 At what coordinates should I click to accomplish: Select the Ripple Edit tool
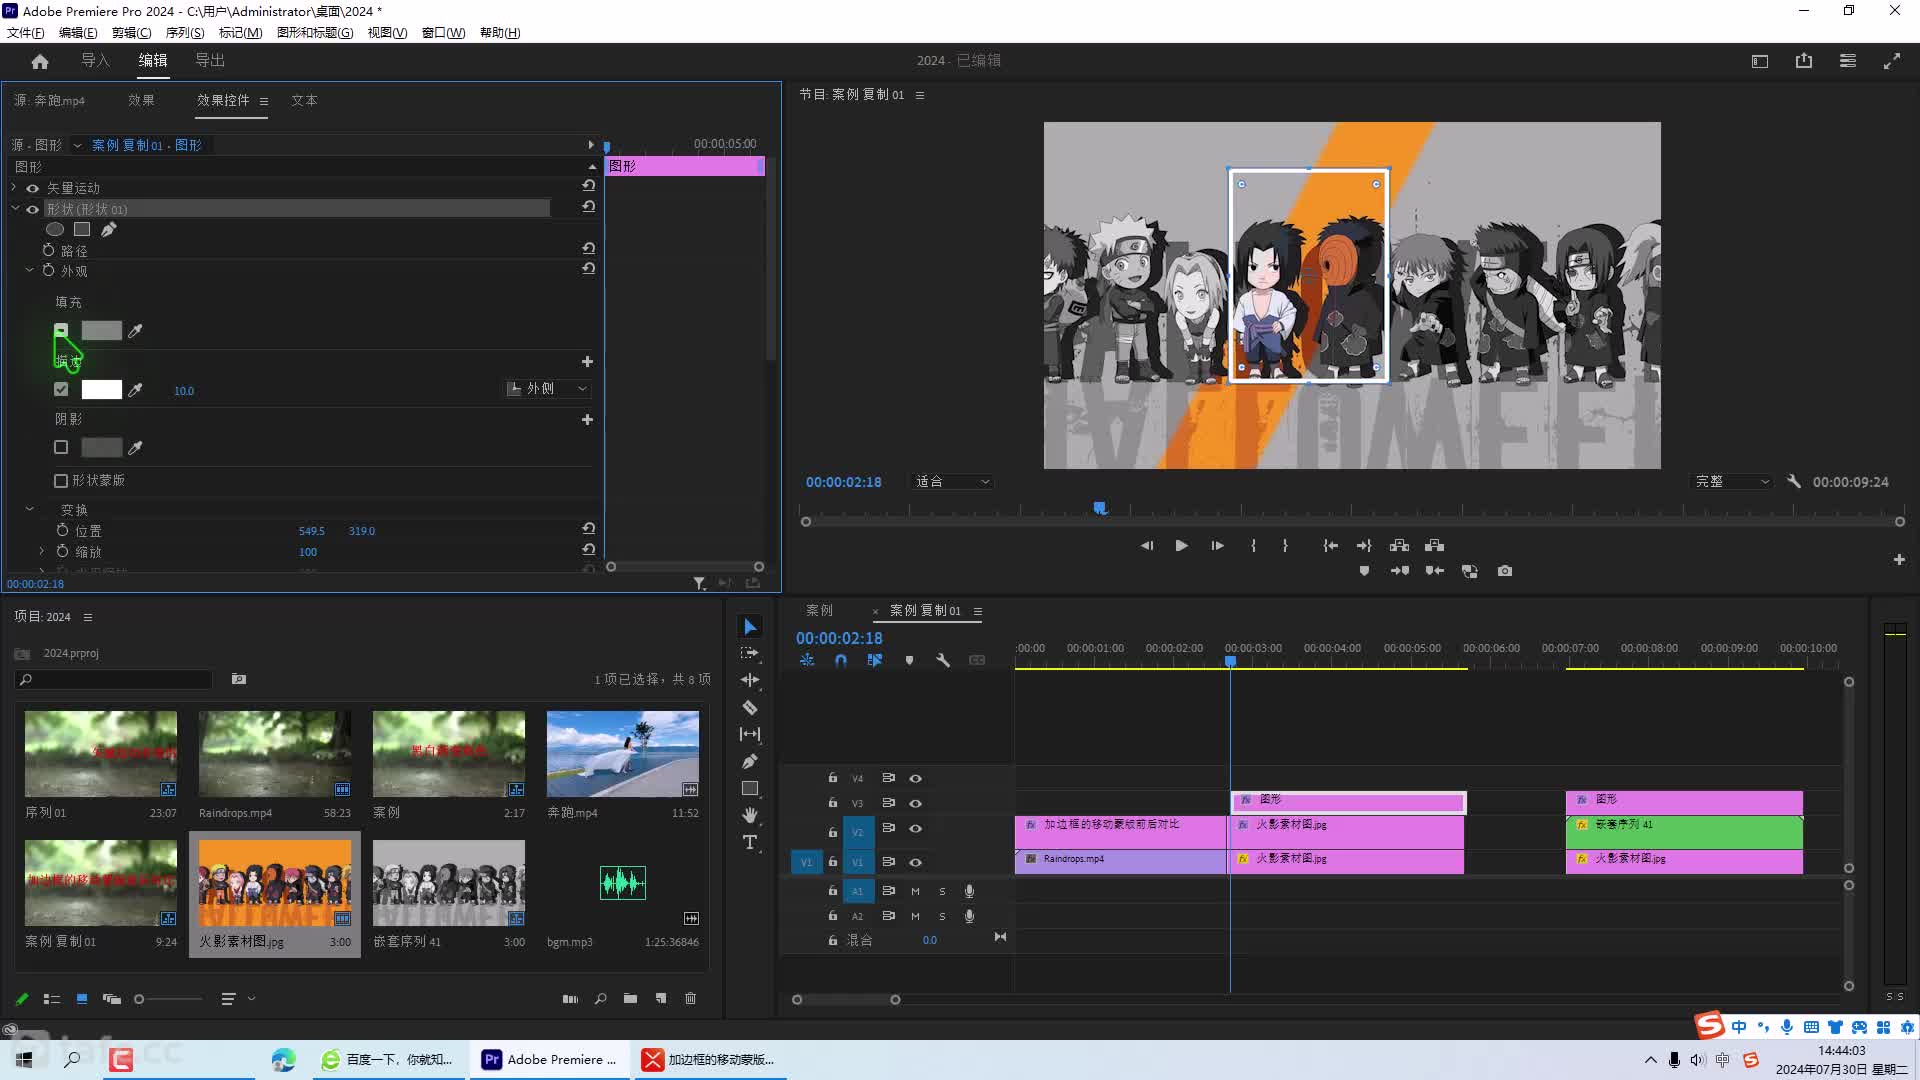(750, 680)
